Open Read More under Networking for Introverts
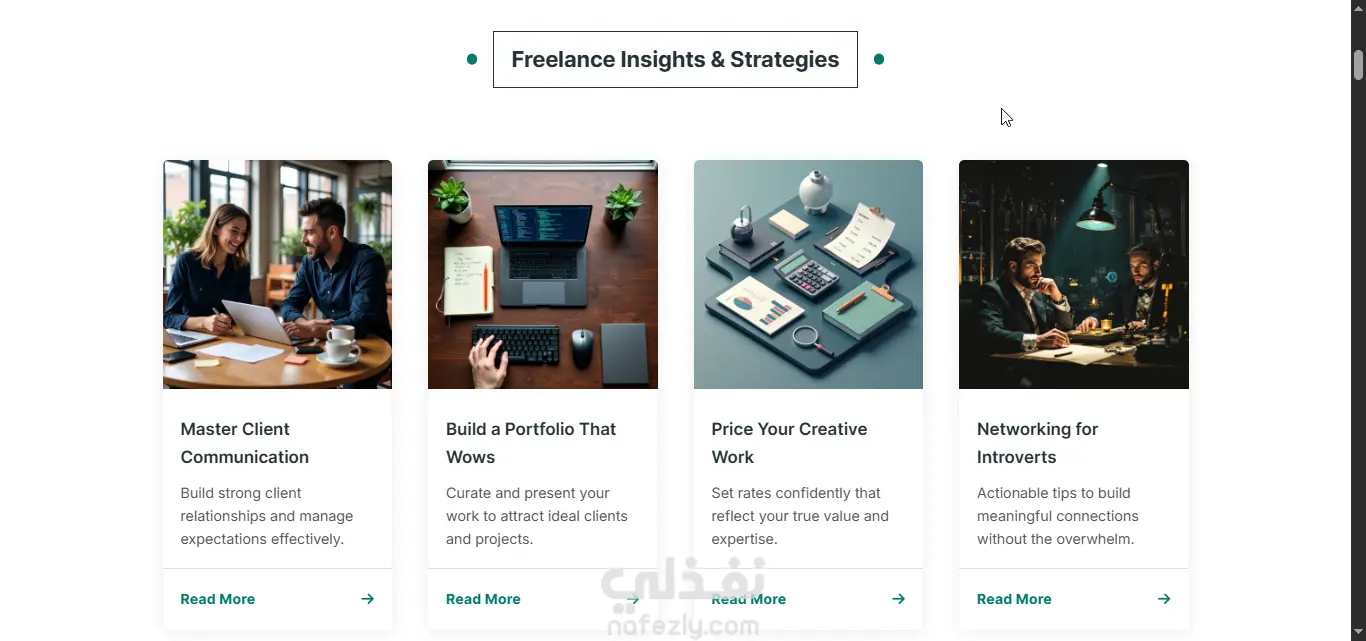The image size is (1366, 641). 1014,599
